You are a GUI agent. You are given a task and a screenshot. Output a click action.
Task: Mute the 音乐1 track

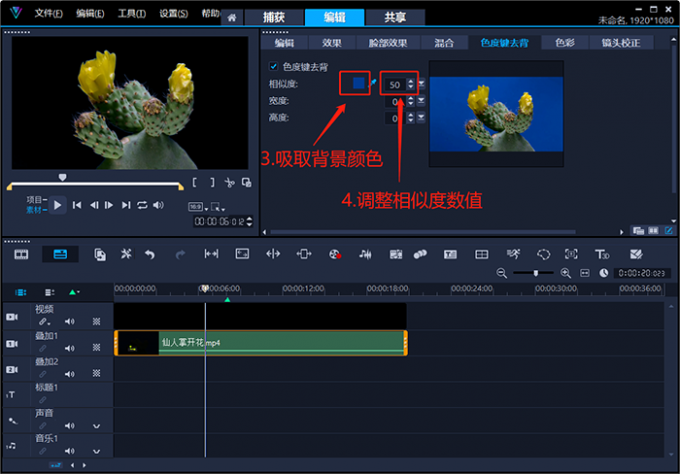(69, 451)
